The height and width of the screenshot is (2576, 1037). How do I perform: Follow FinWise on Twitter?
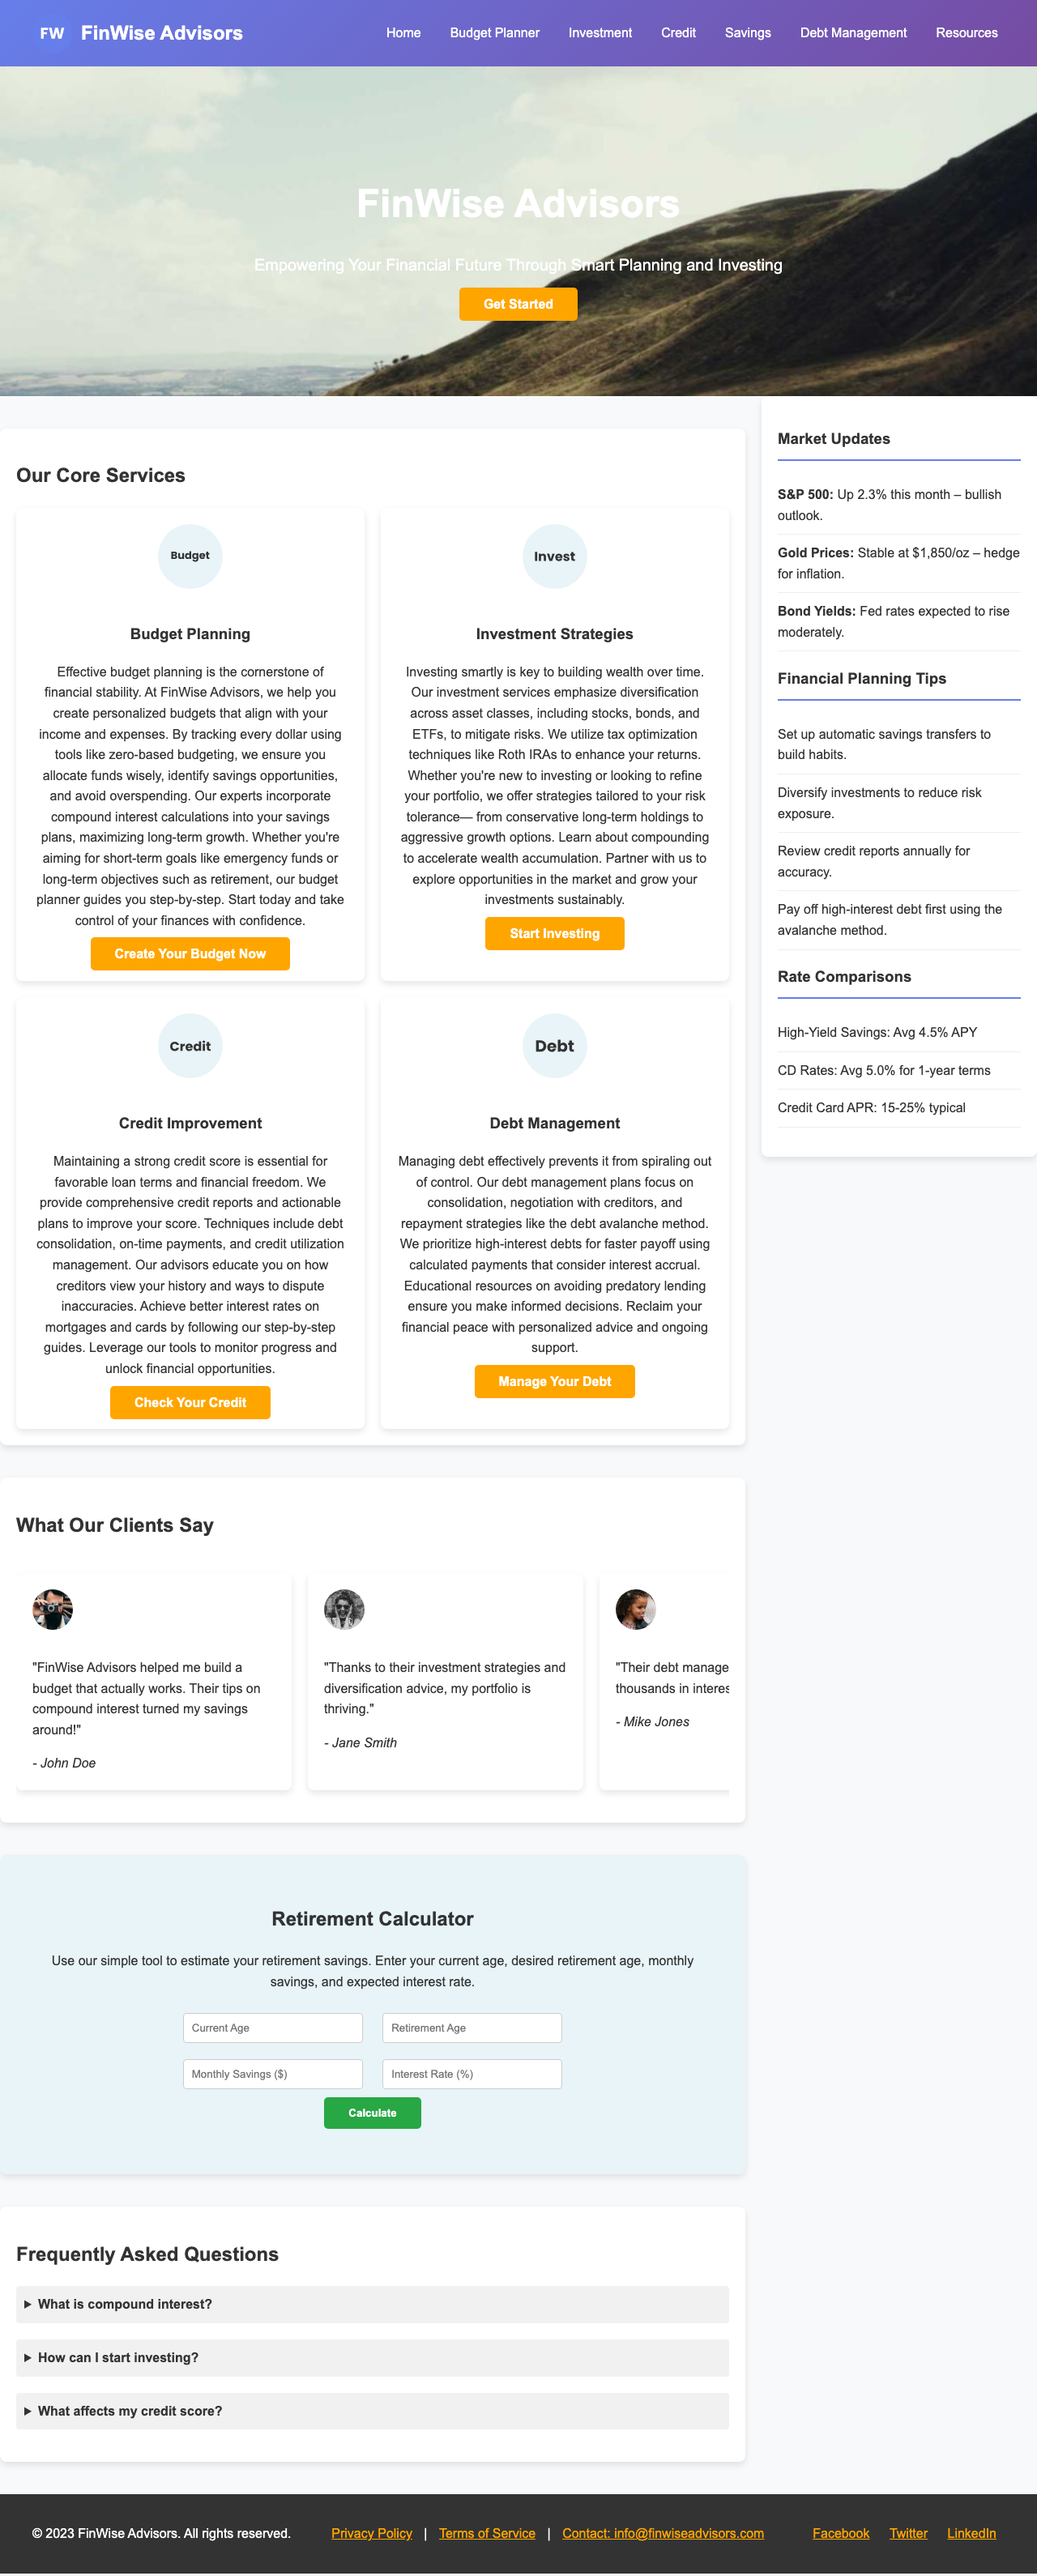(x=908, y=2533)
